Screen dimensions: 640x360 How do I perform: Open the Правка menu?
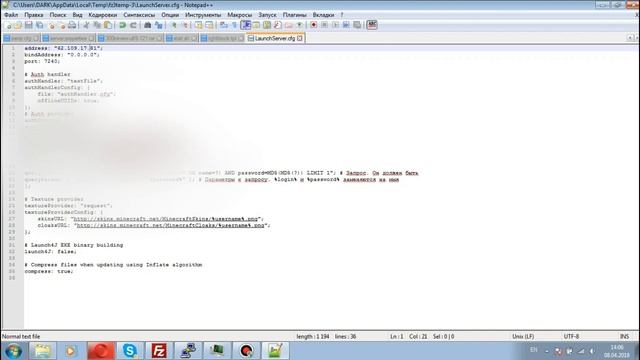click(34, 15)
